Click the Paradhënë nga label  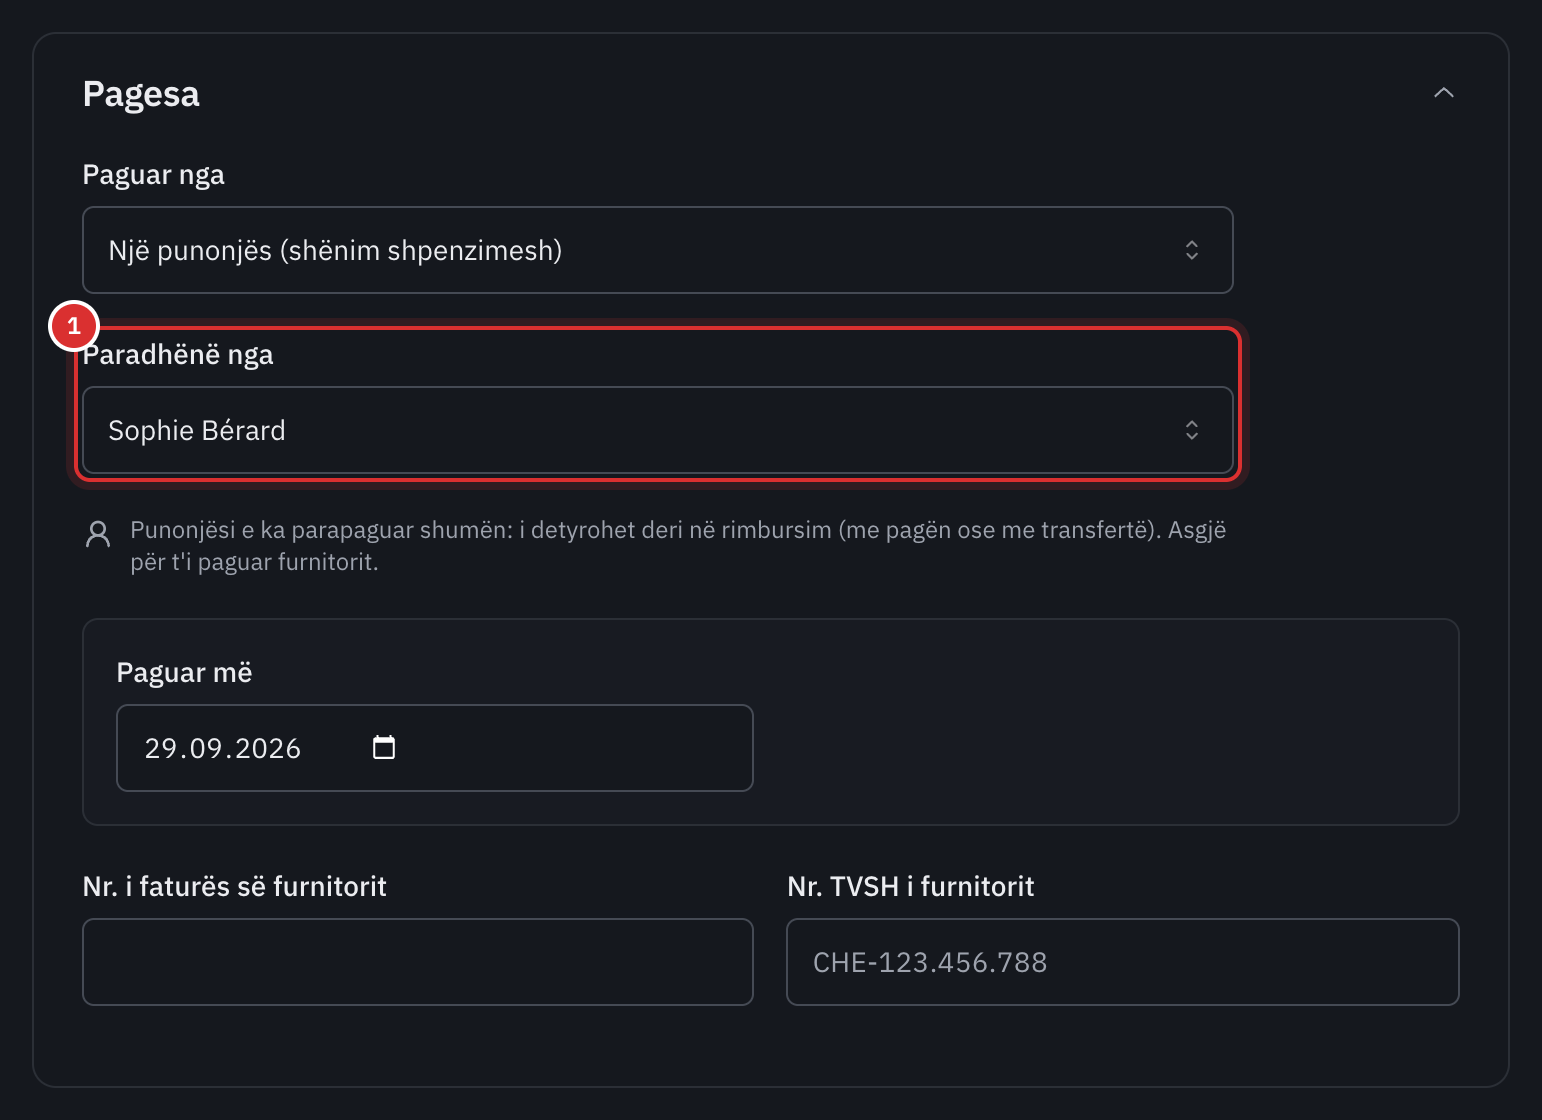[x=178, y=355]
